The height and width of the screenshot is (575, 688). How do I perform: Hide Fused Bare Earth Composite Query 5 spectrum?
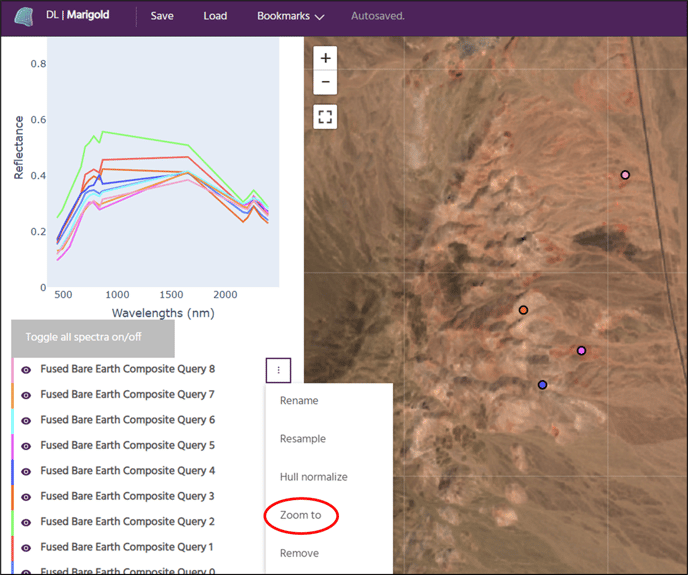click(26, 446)
